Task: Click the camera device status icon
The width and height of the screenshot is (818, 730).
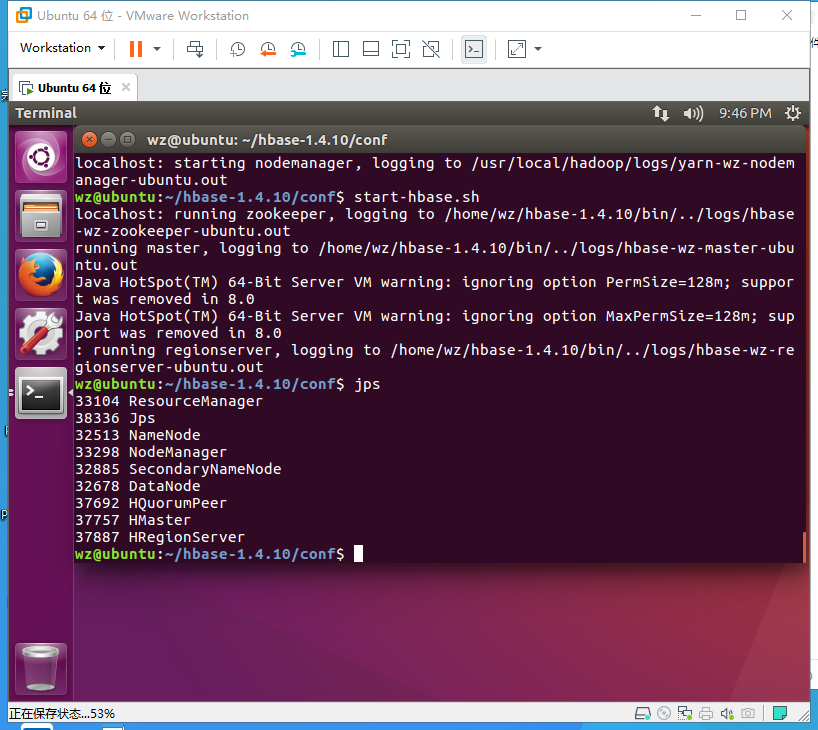Action: tap(748, 713)
